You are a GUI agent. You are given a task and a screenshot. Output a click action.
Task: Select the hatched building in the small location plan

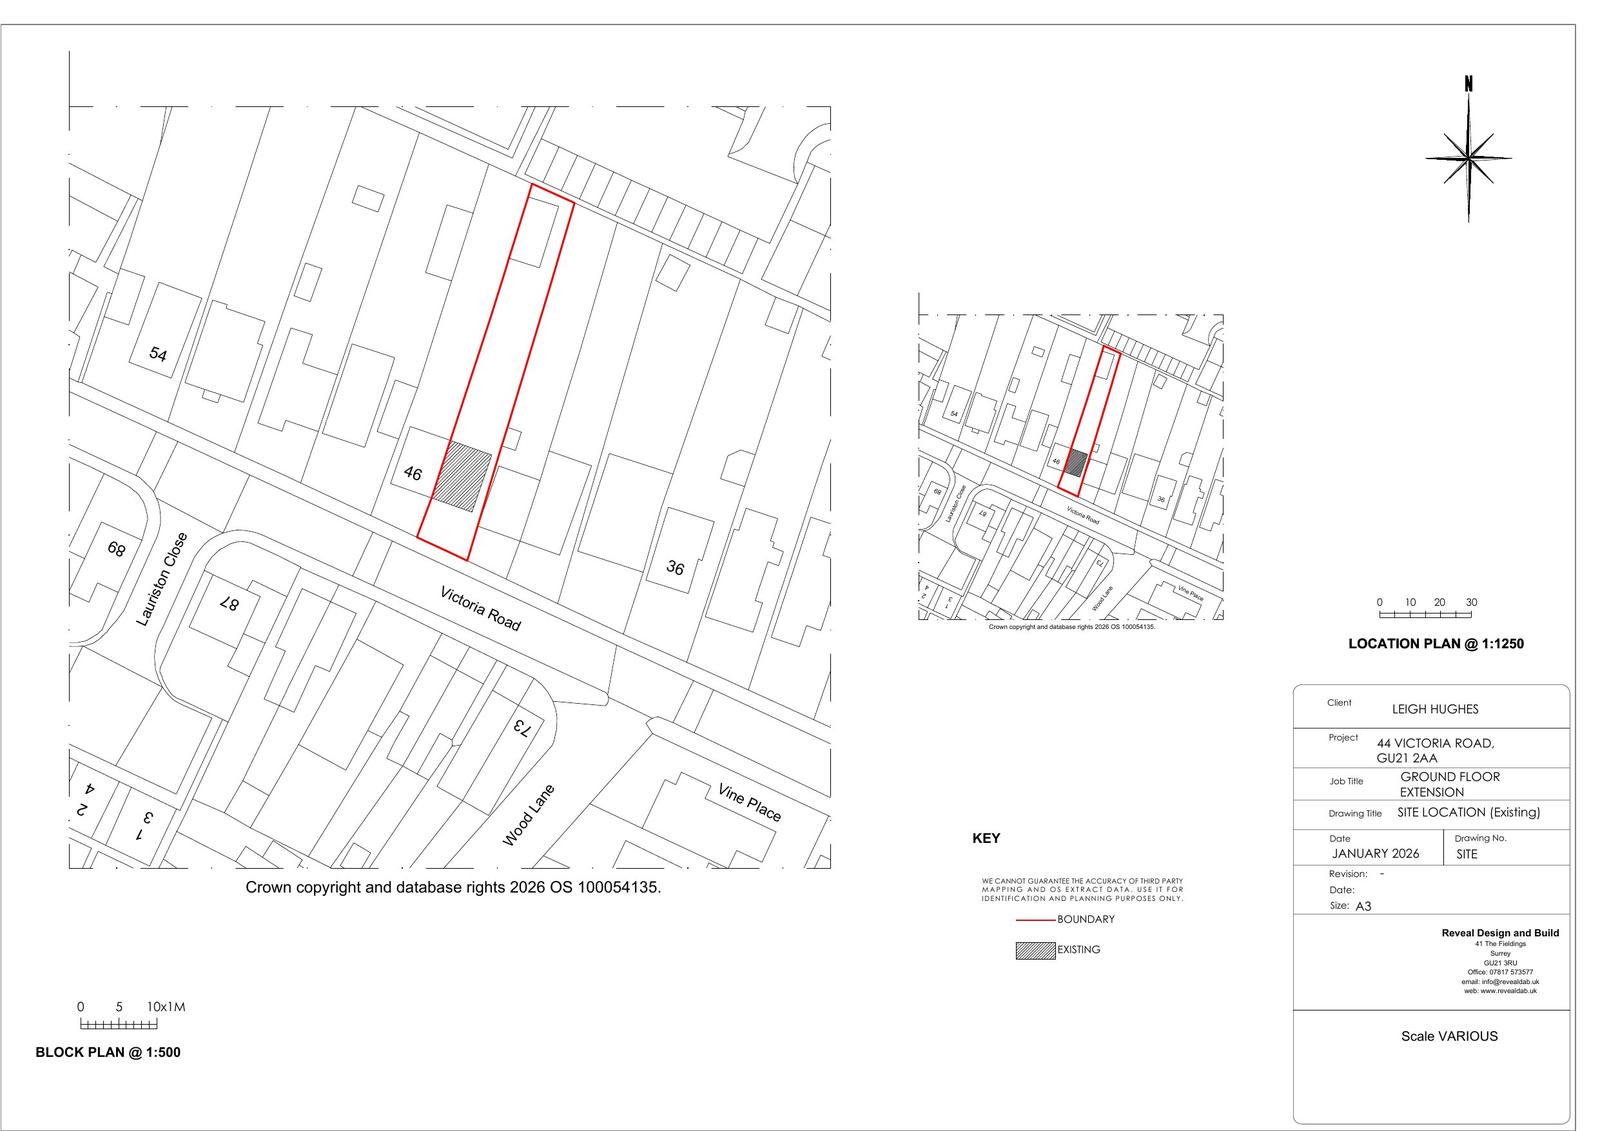coord(1076,463)
